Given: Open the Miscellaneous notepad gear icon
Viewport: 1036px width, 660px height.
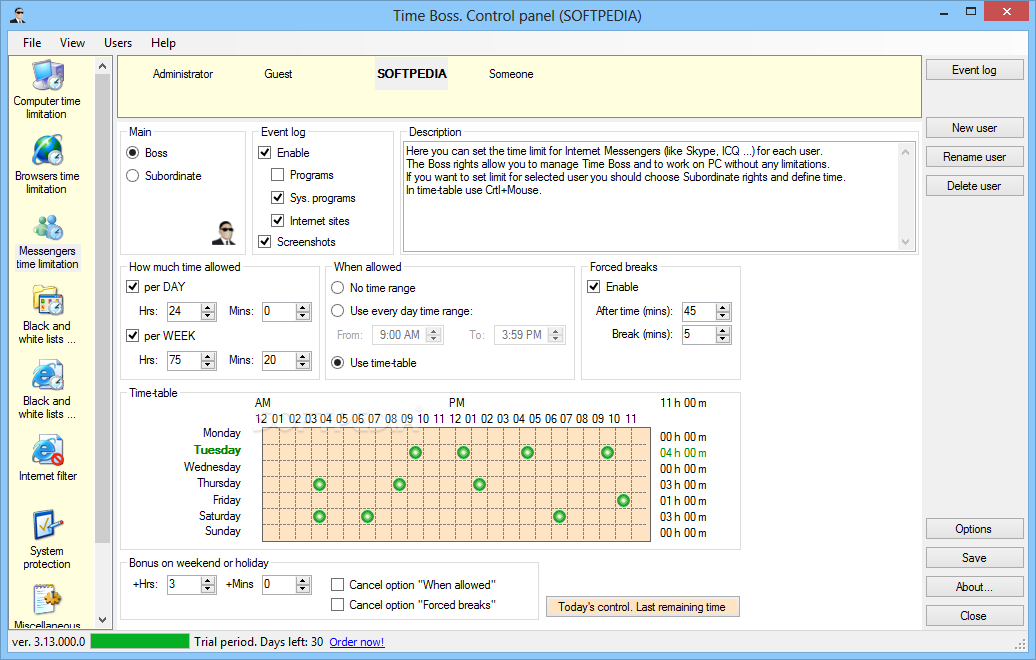Looking at the screenshot, I should pos(48,600).
